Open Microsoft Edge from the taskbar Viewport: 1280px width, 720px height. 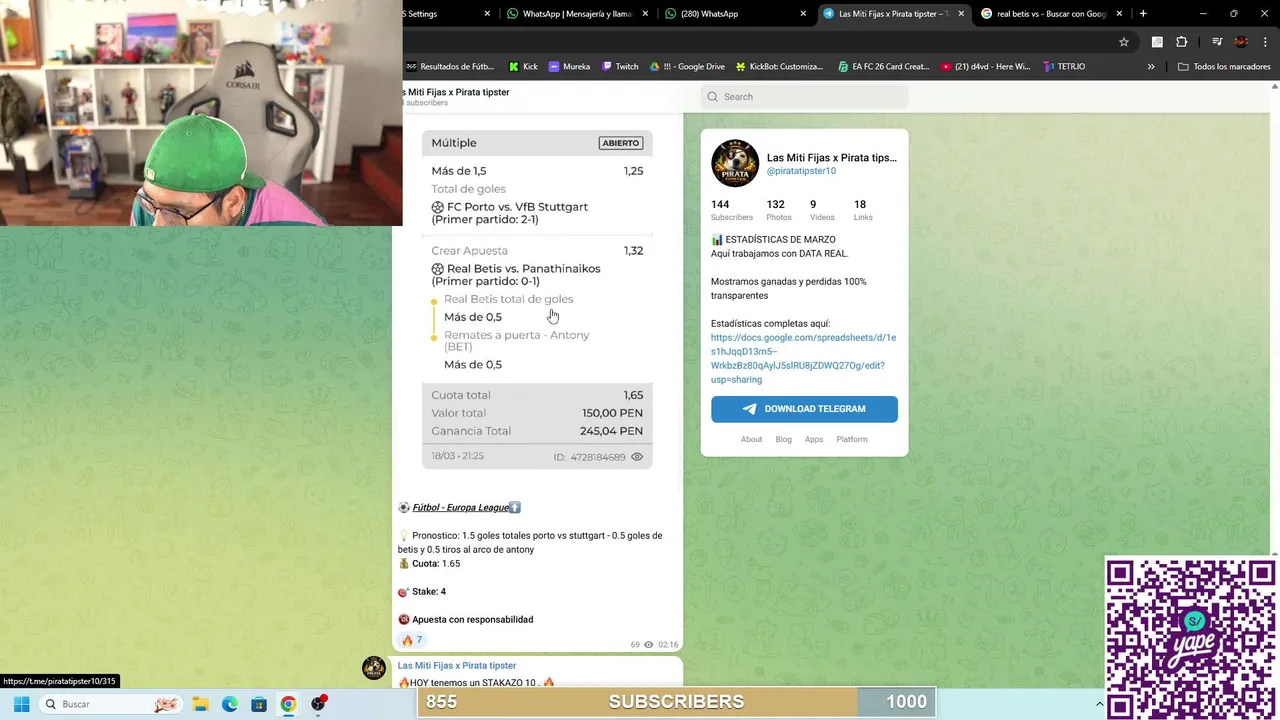click(x=229, y=704)
